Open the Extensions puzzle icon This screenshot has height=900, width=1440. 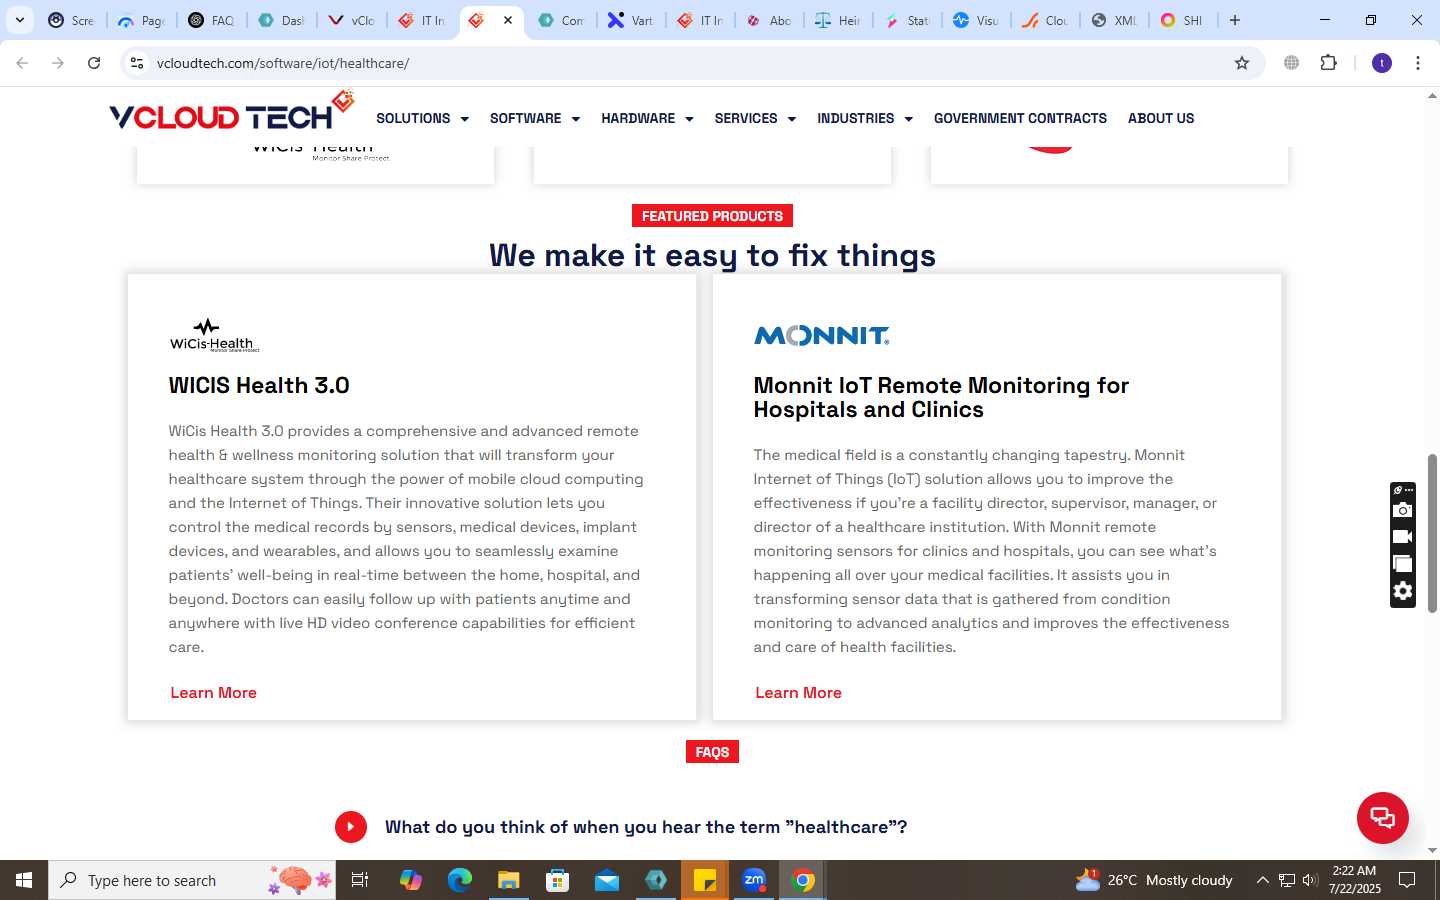coord(1328,63)
